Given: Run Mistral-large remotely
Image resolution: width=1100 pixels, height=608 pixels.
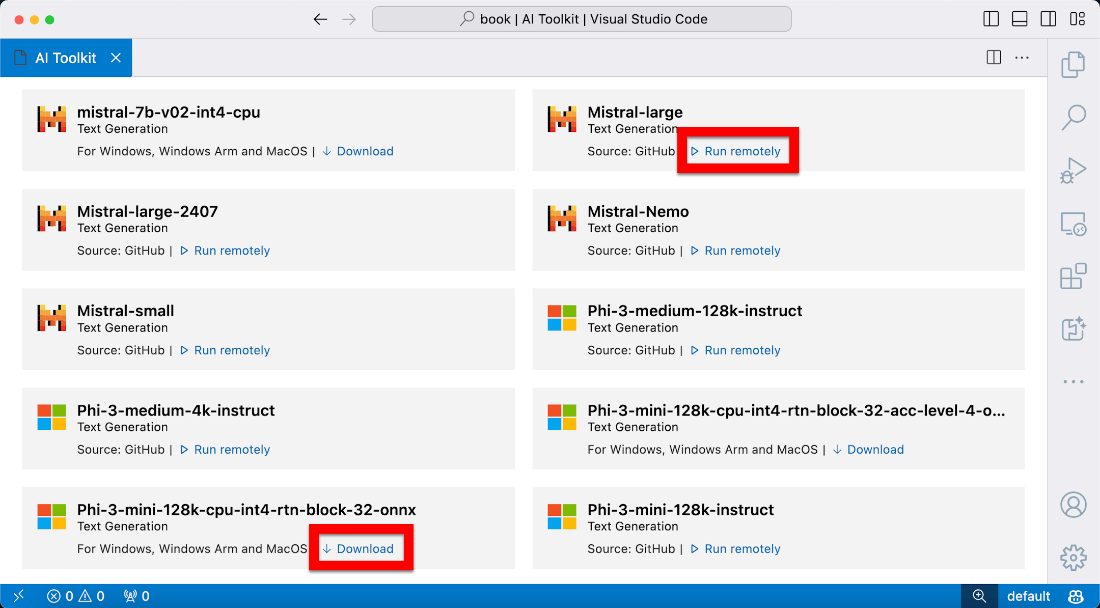Looking at the screenshot, I should 735,151.
